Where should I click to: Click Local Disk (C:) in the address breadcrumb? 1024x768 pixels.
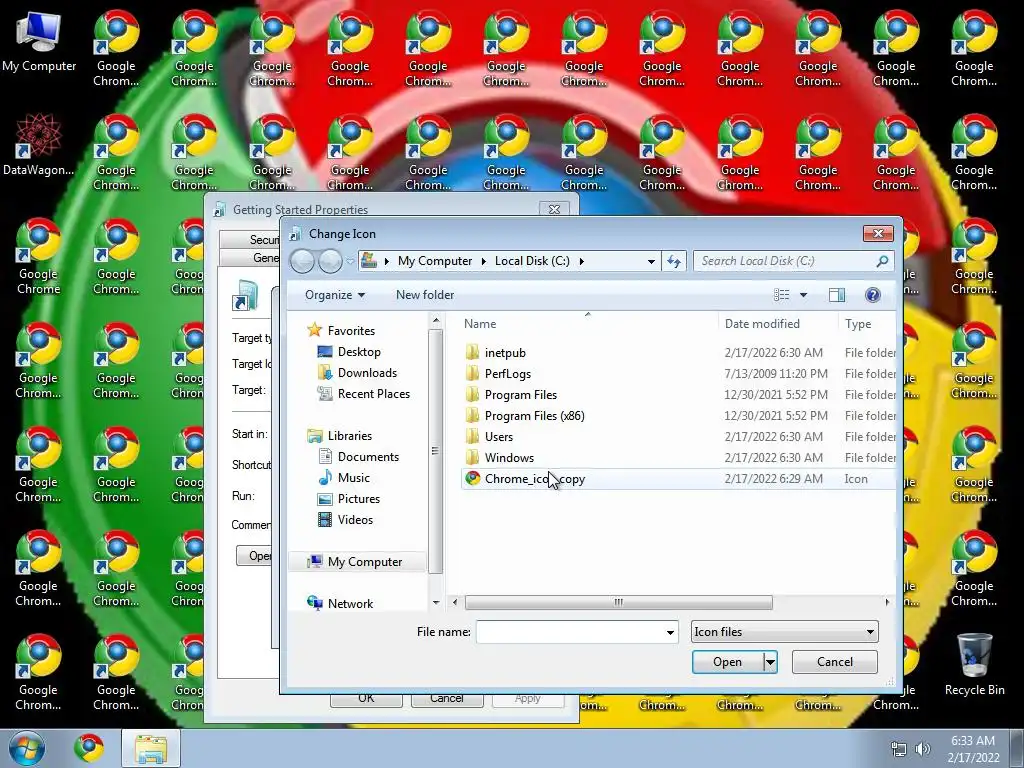(532, 261)
